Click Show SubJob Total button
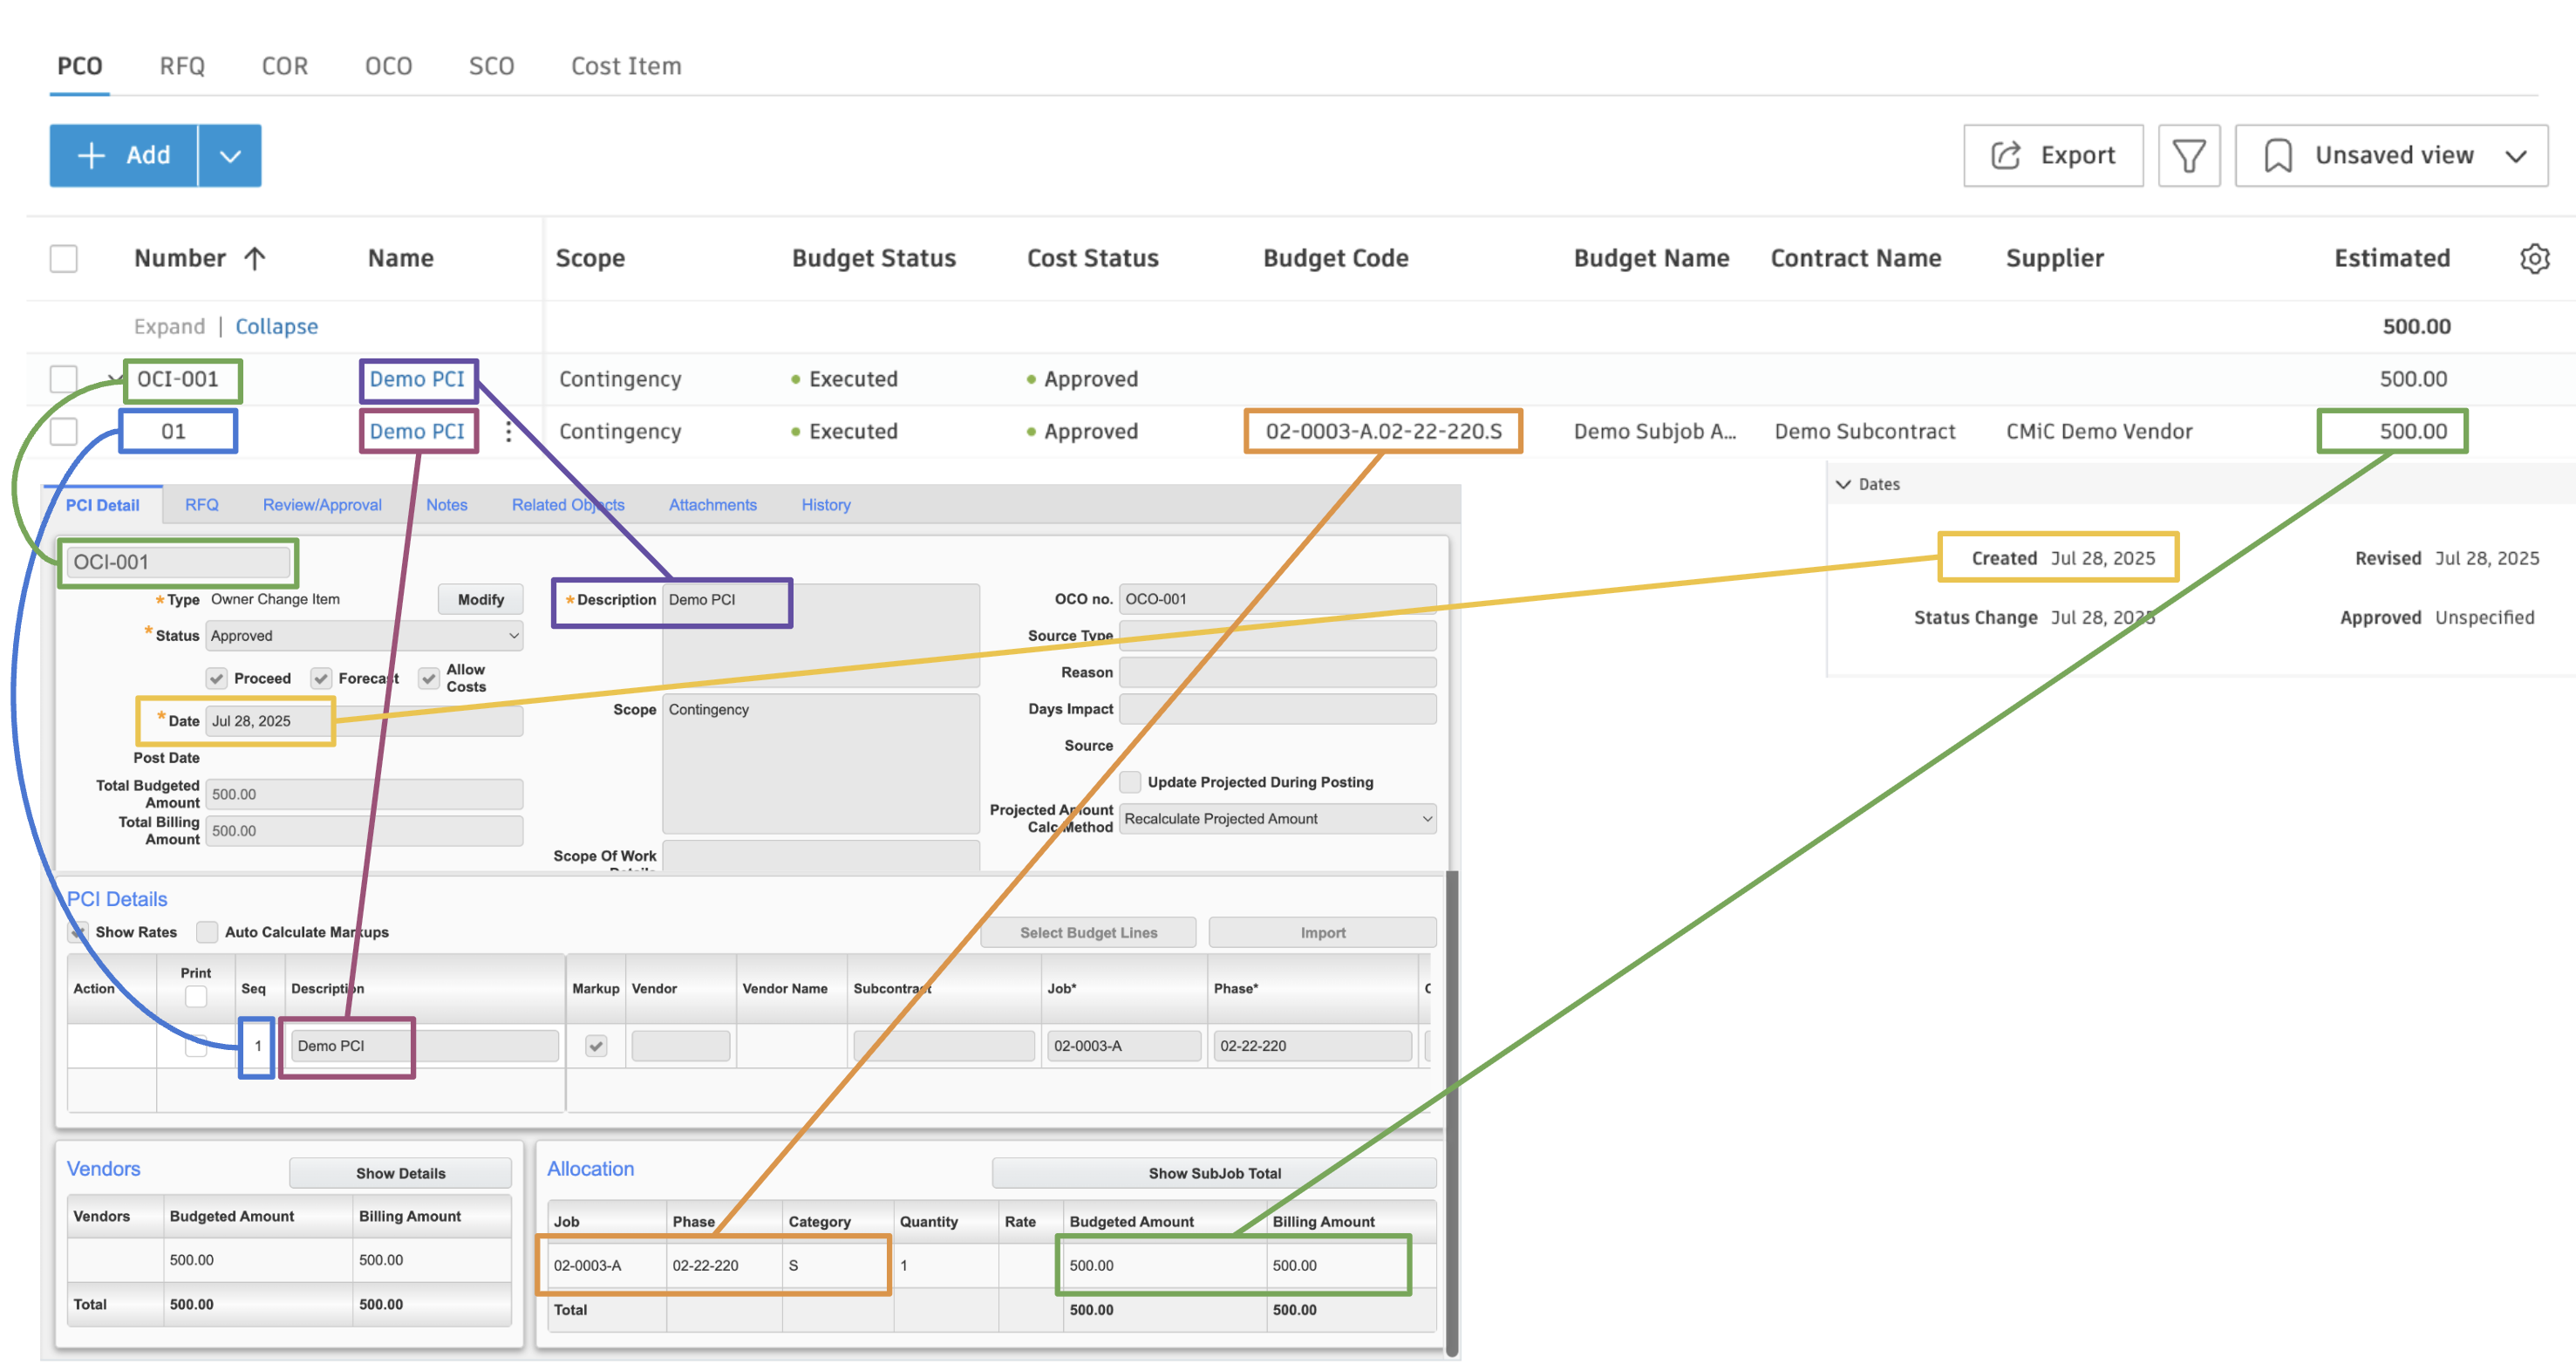The height and width of the screenshot is (1364, 2576). pos(1213,1173)
